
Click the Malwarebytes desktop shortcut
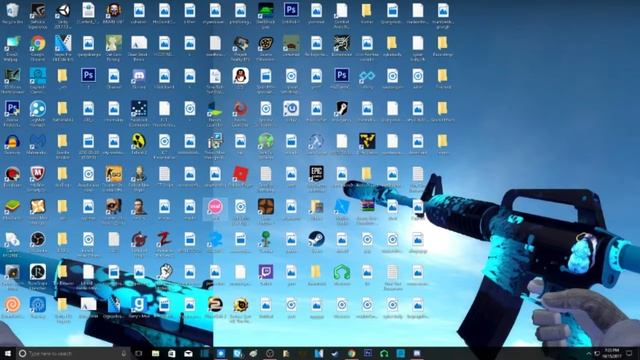pyautogui.click(x=38, y=142)
